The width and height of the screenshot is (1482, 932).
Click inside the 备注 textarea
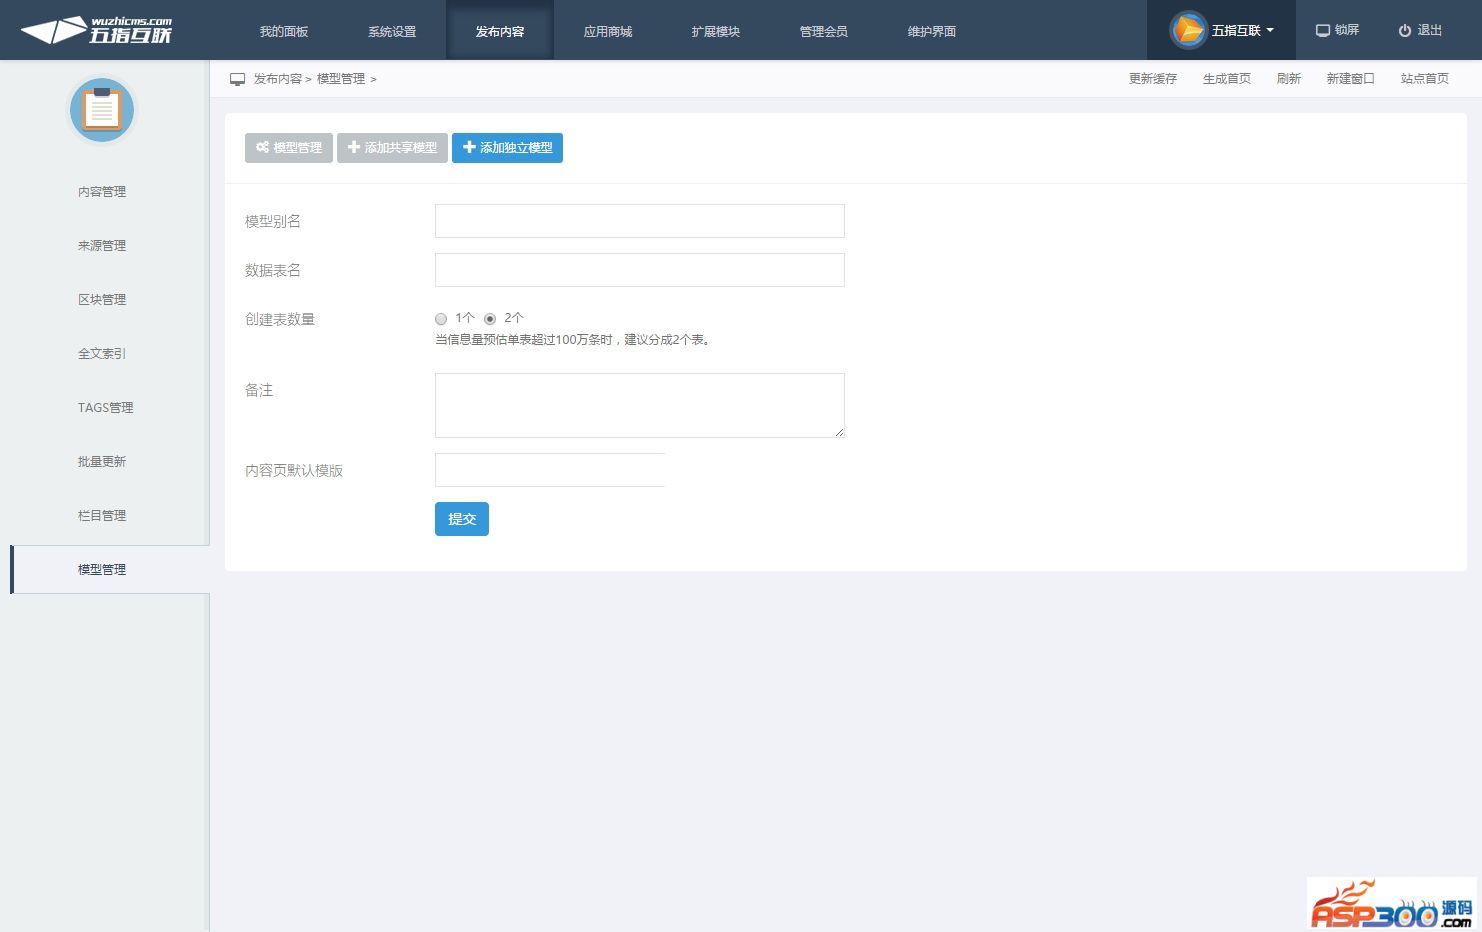click(640, 405)
